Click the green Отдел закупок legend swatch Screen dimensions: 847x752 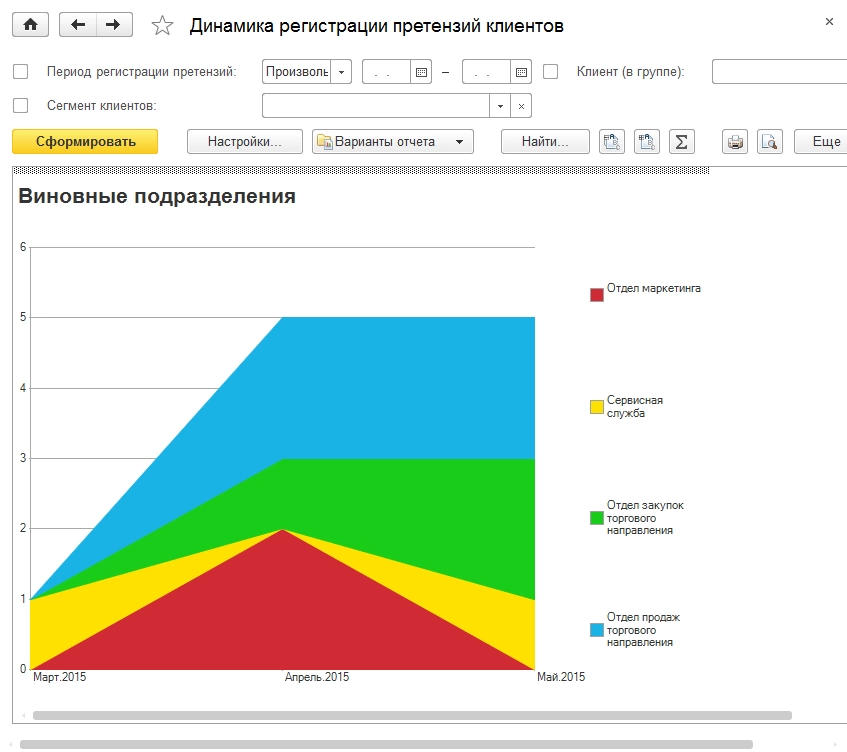[x=597, y=518]
